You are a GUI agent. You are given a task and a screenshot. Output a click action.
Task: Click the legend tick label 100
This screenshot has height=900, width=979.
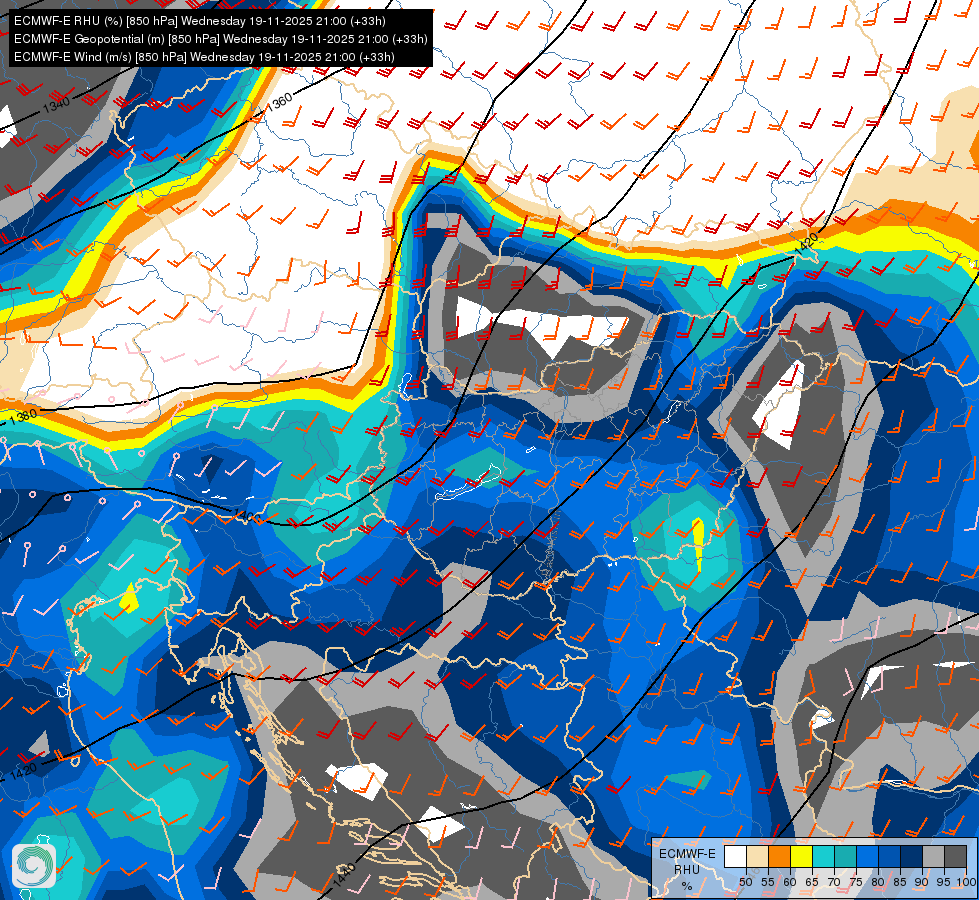[966, 882]
